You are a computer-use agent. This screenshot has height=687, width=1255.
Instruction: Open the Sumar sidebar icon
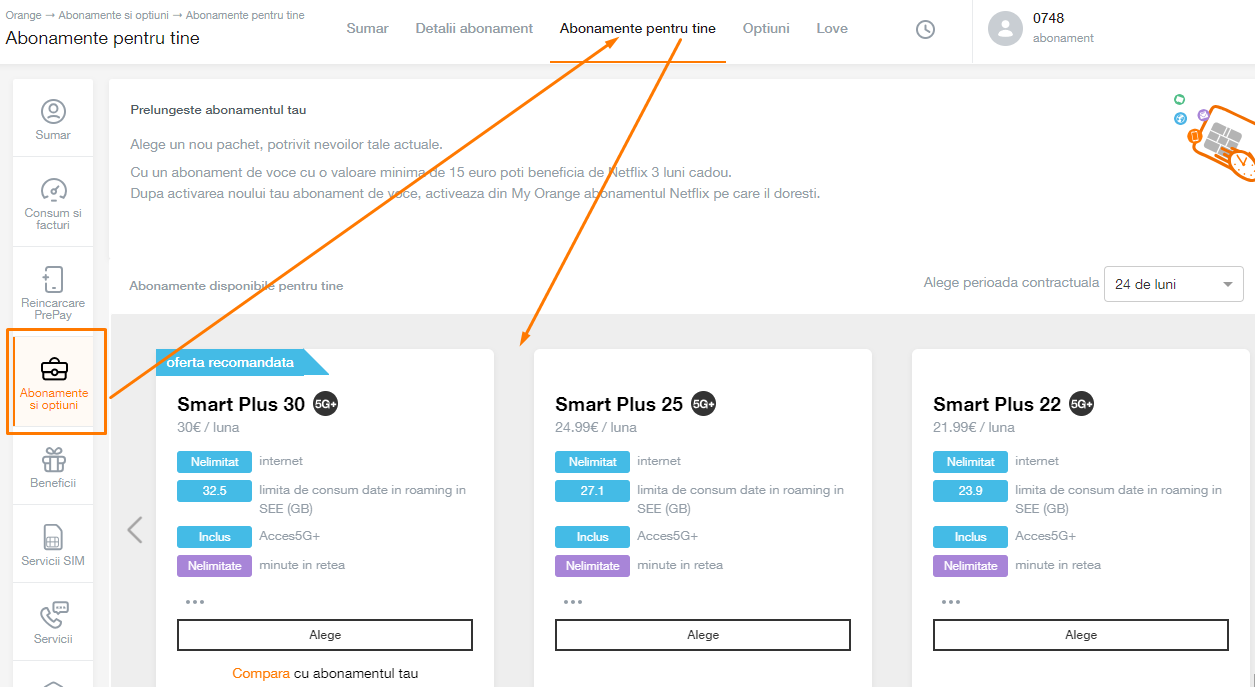coord(53,111)
